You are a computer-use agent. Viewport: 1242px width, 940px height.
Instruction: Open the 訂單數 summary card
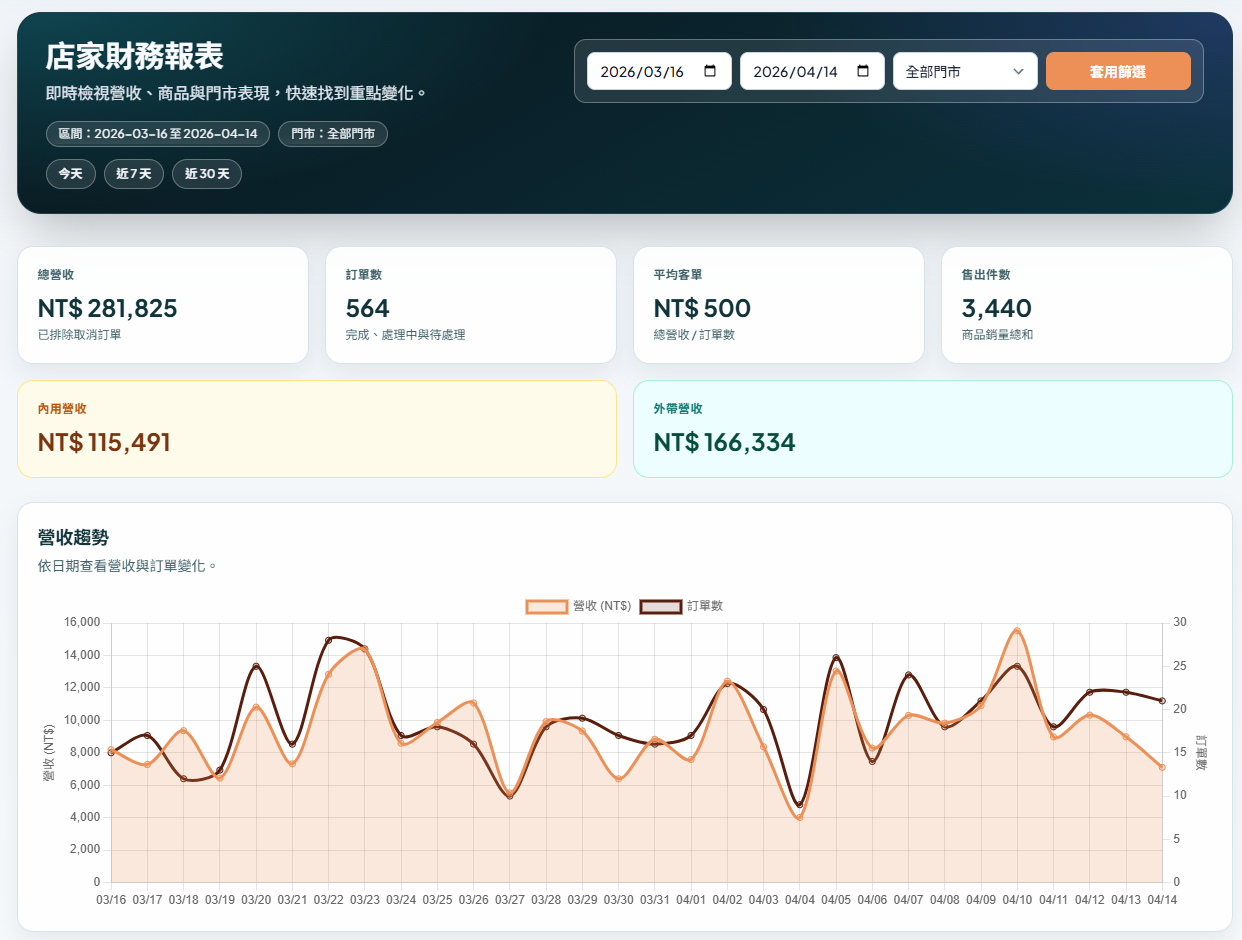470,305
